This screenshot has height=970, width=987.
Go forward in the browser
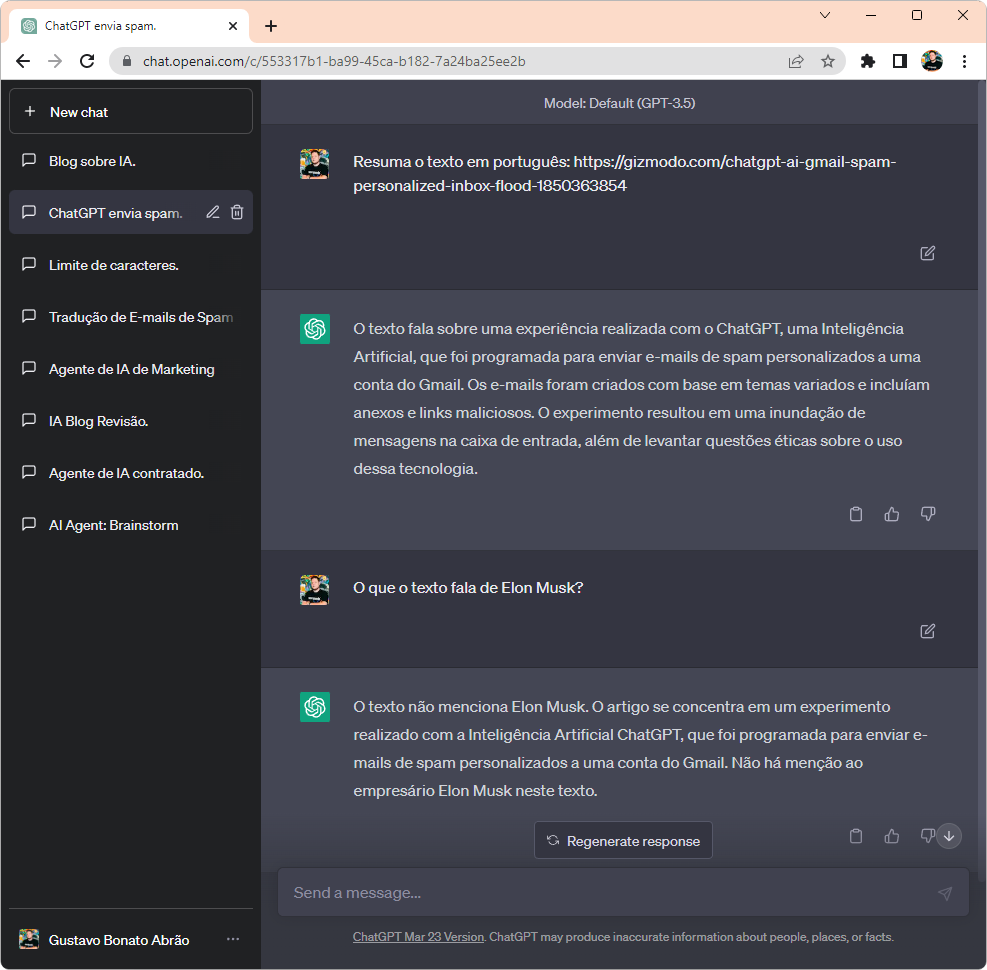tap(55, 61)
